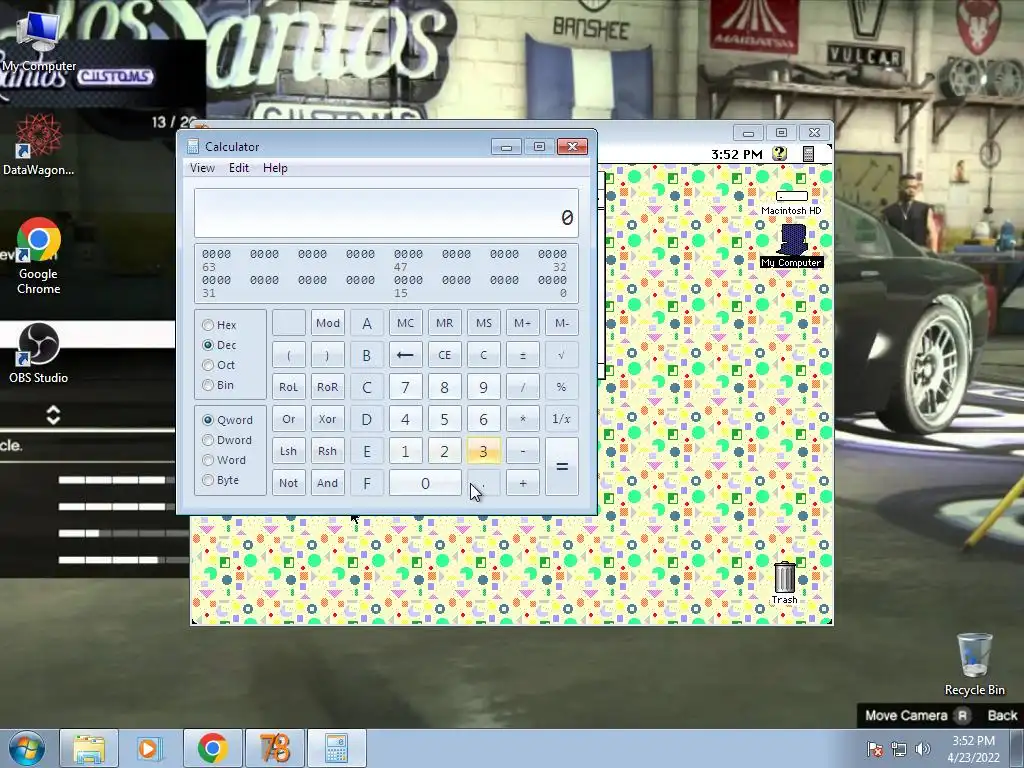
Task: Select Macintosh HD drive icon
Action: (792, 202)
